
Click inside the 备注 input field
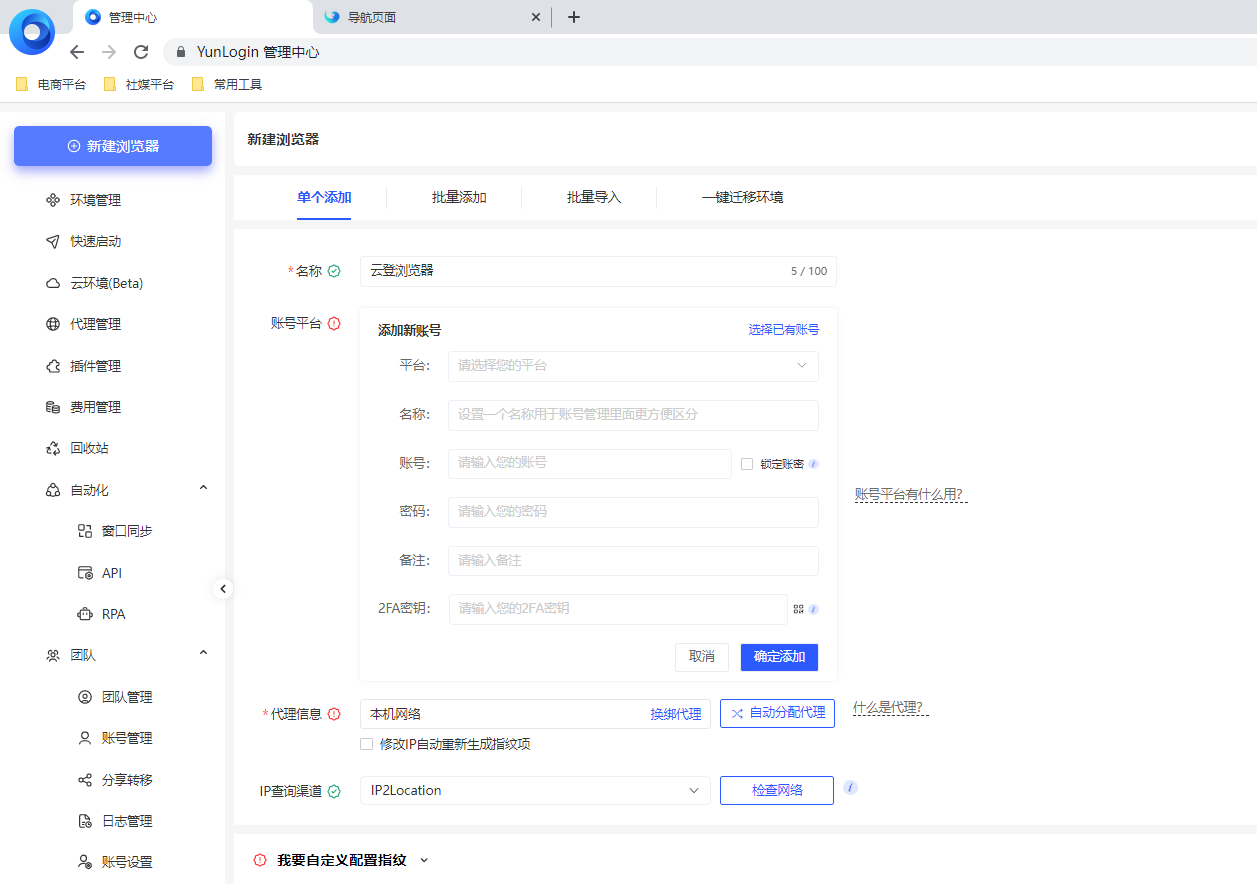633,560
